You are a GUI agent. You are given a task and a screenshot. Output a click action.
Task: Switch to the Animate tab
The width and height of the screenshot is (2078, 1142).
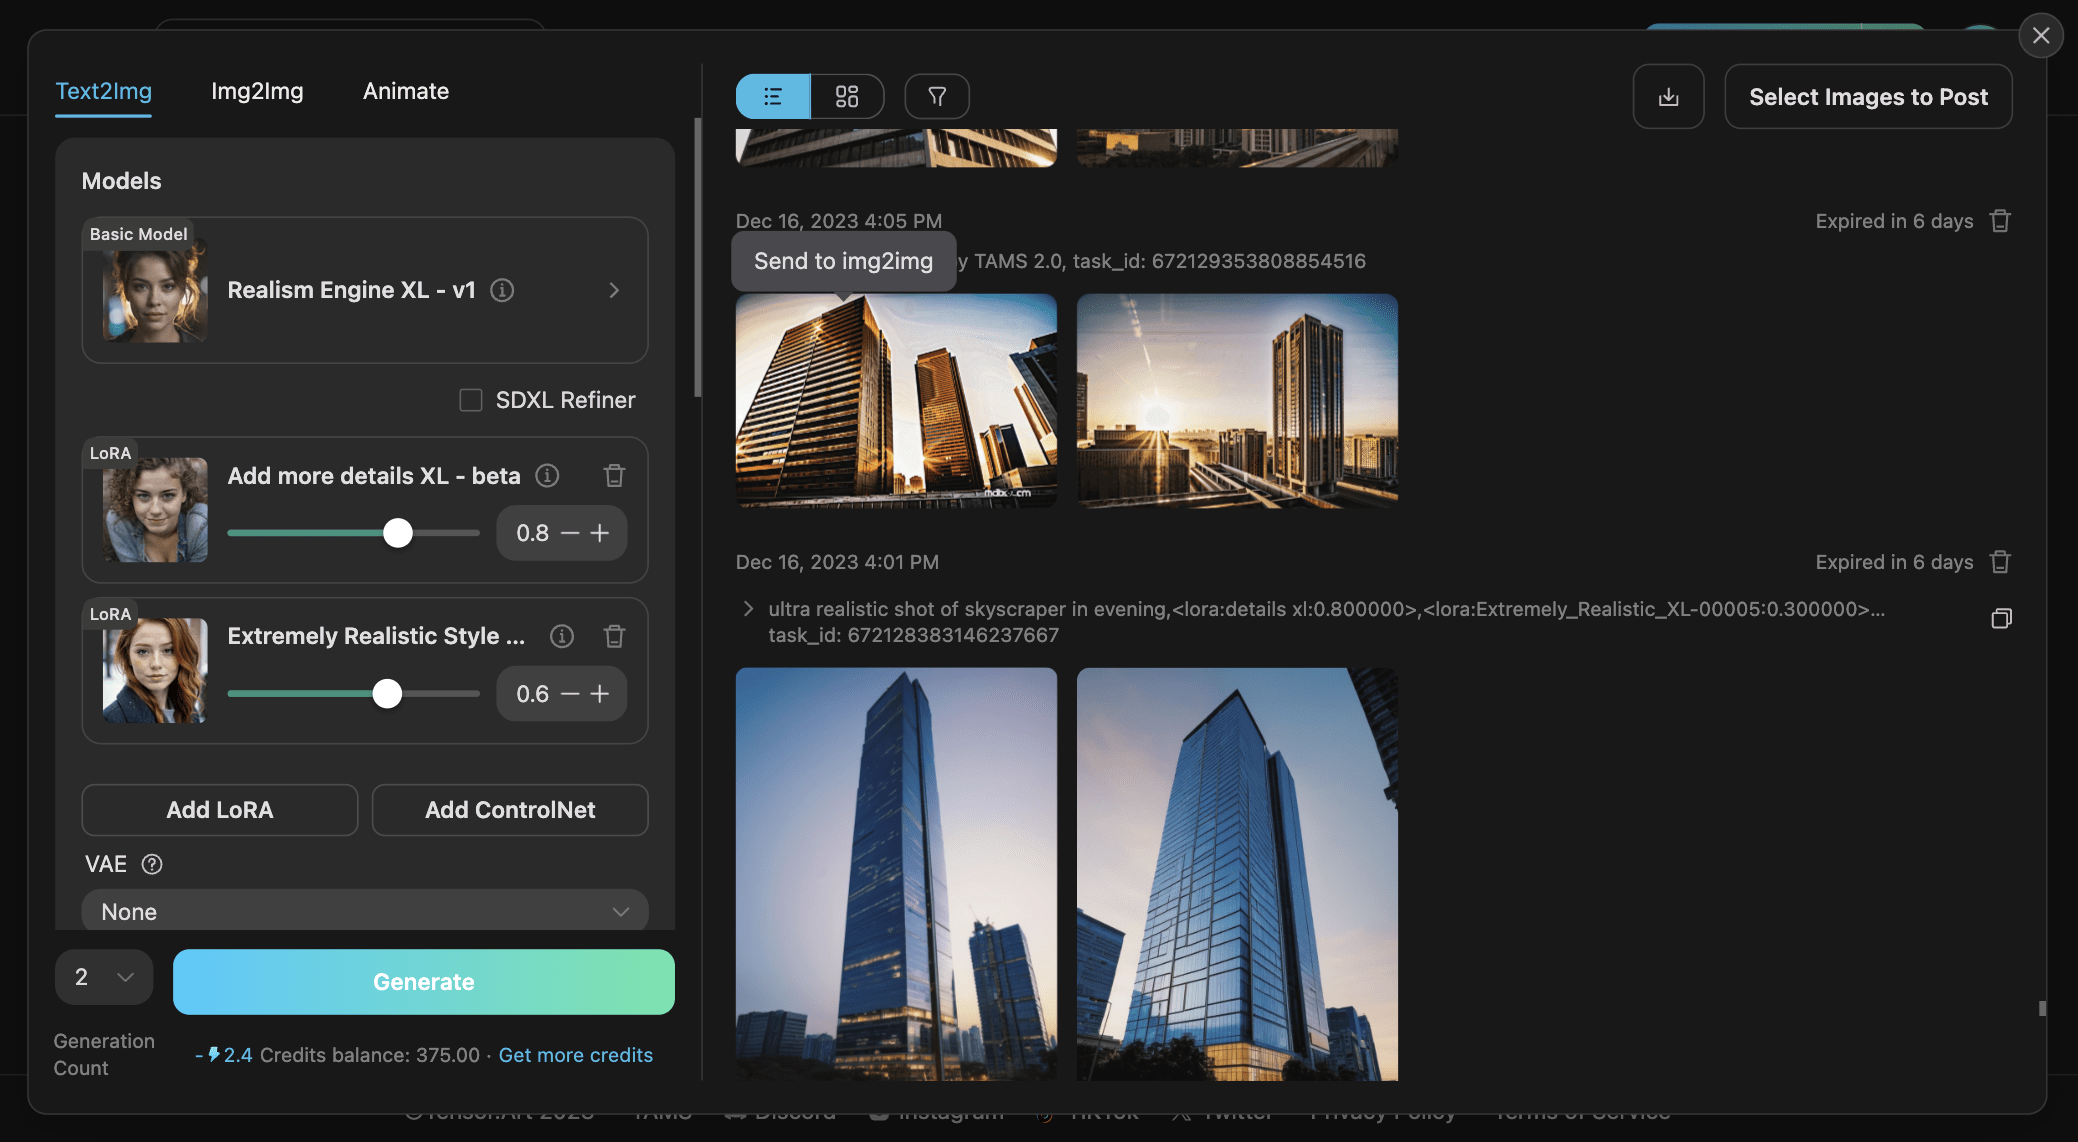pos(405,91)
